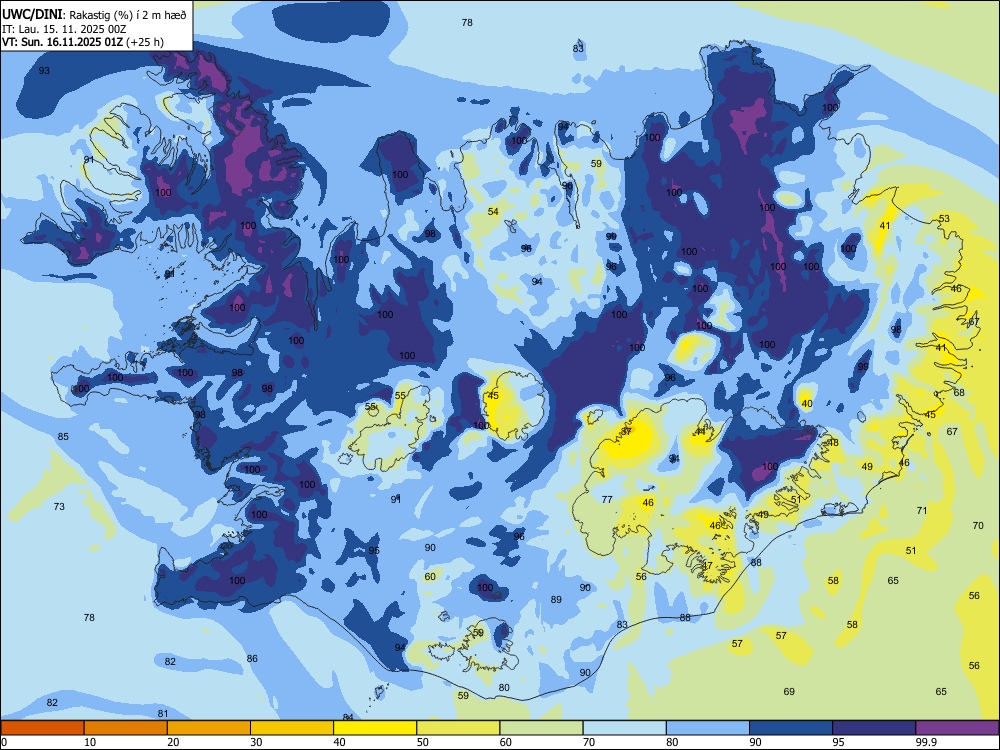
Task: Click the 30 legend scale label
Action: point(256,742)
